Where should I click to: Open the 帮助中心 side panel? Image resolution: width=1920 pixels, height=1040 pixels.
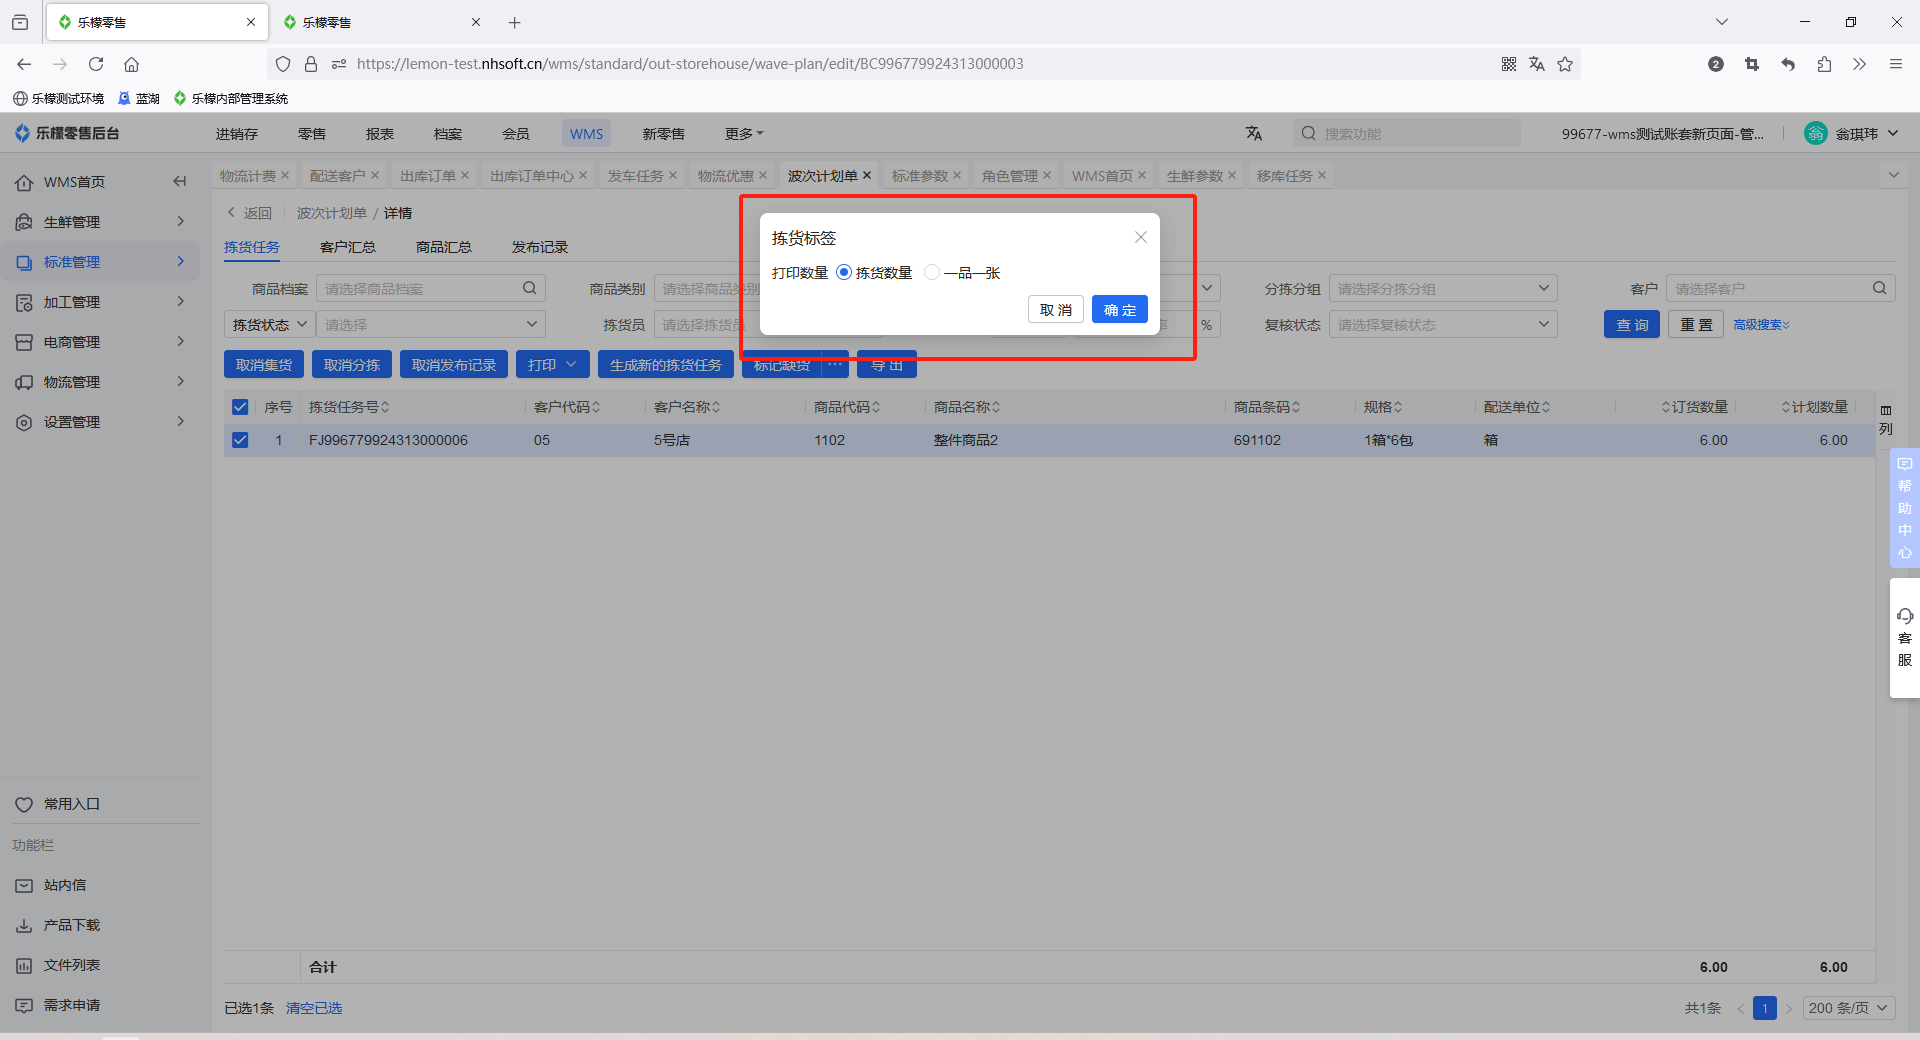click(1904, 508)
